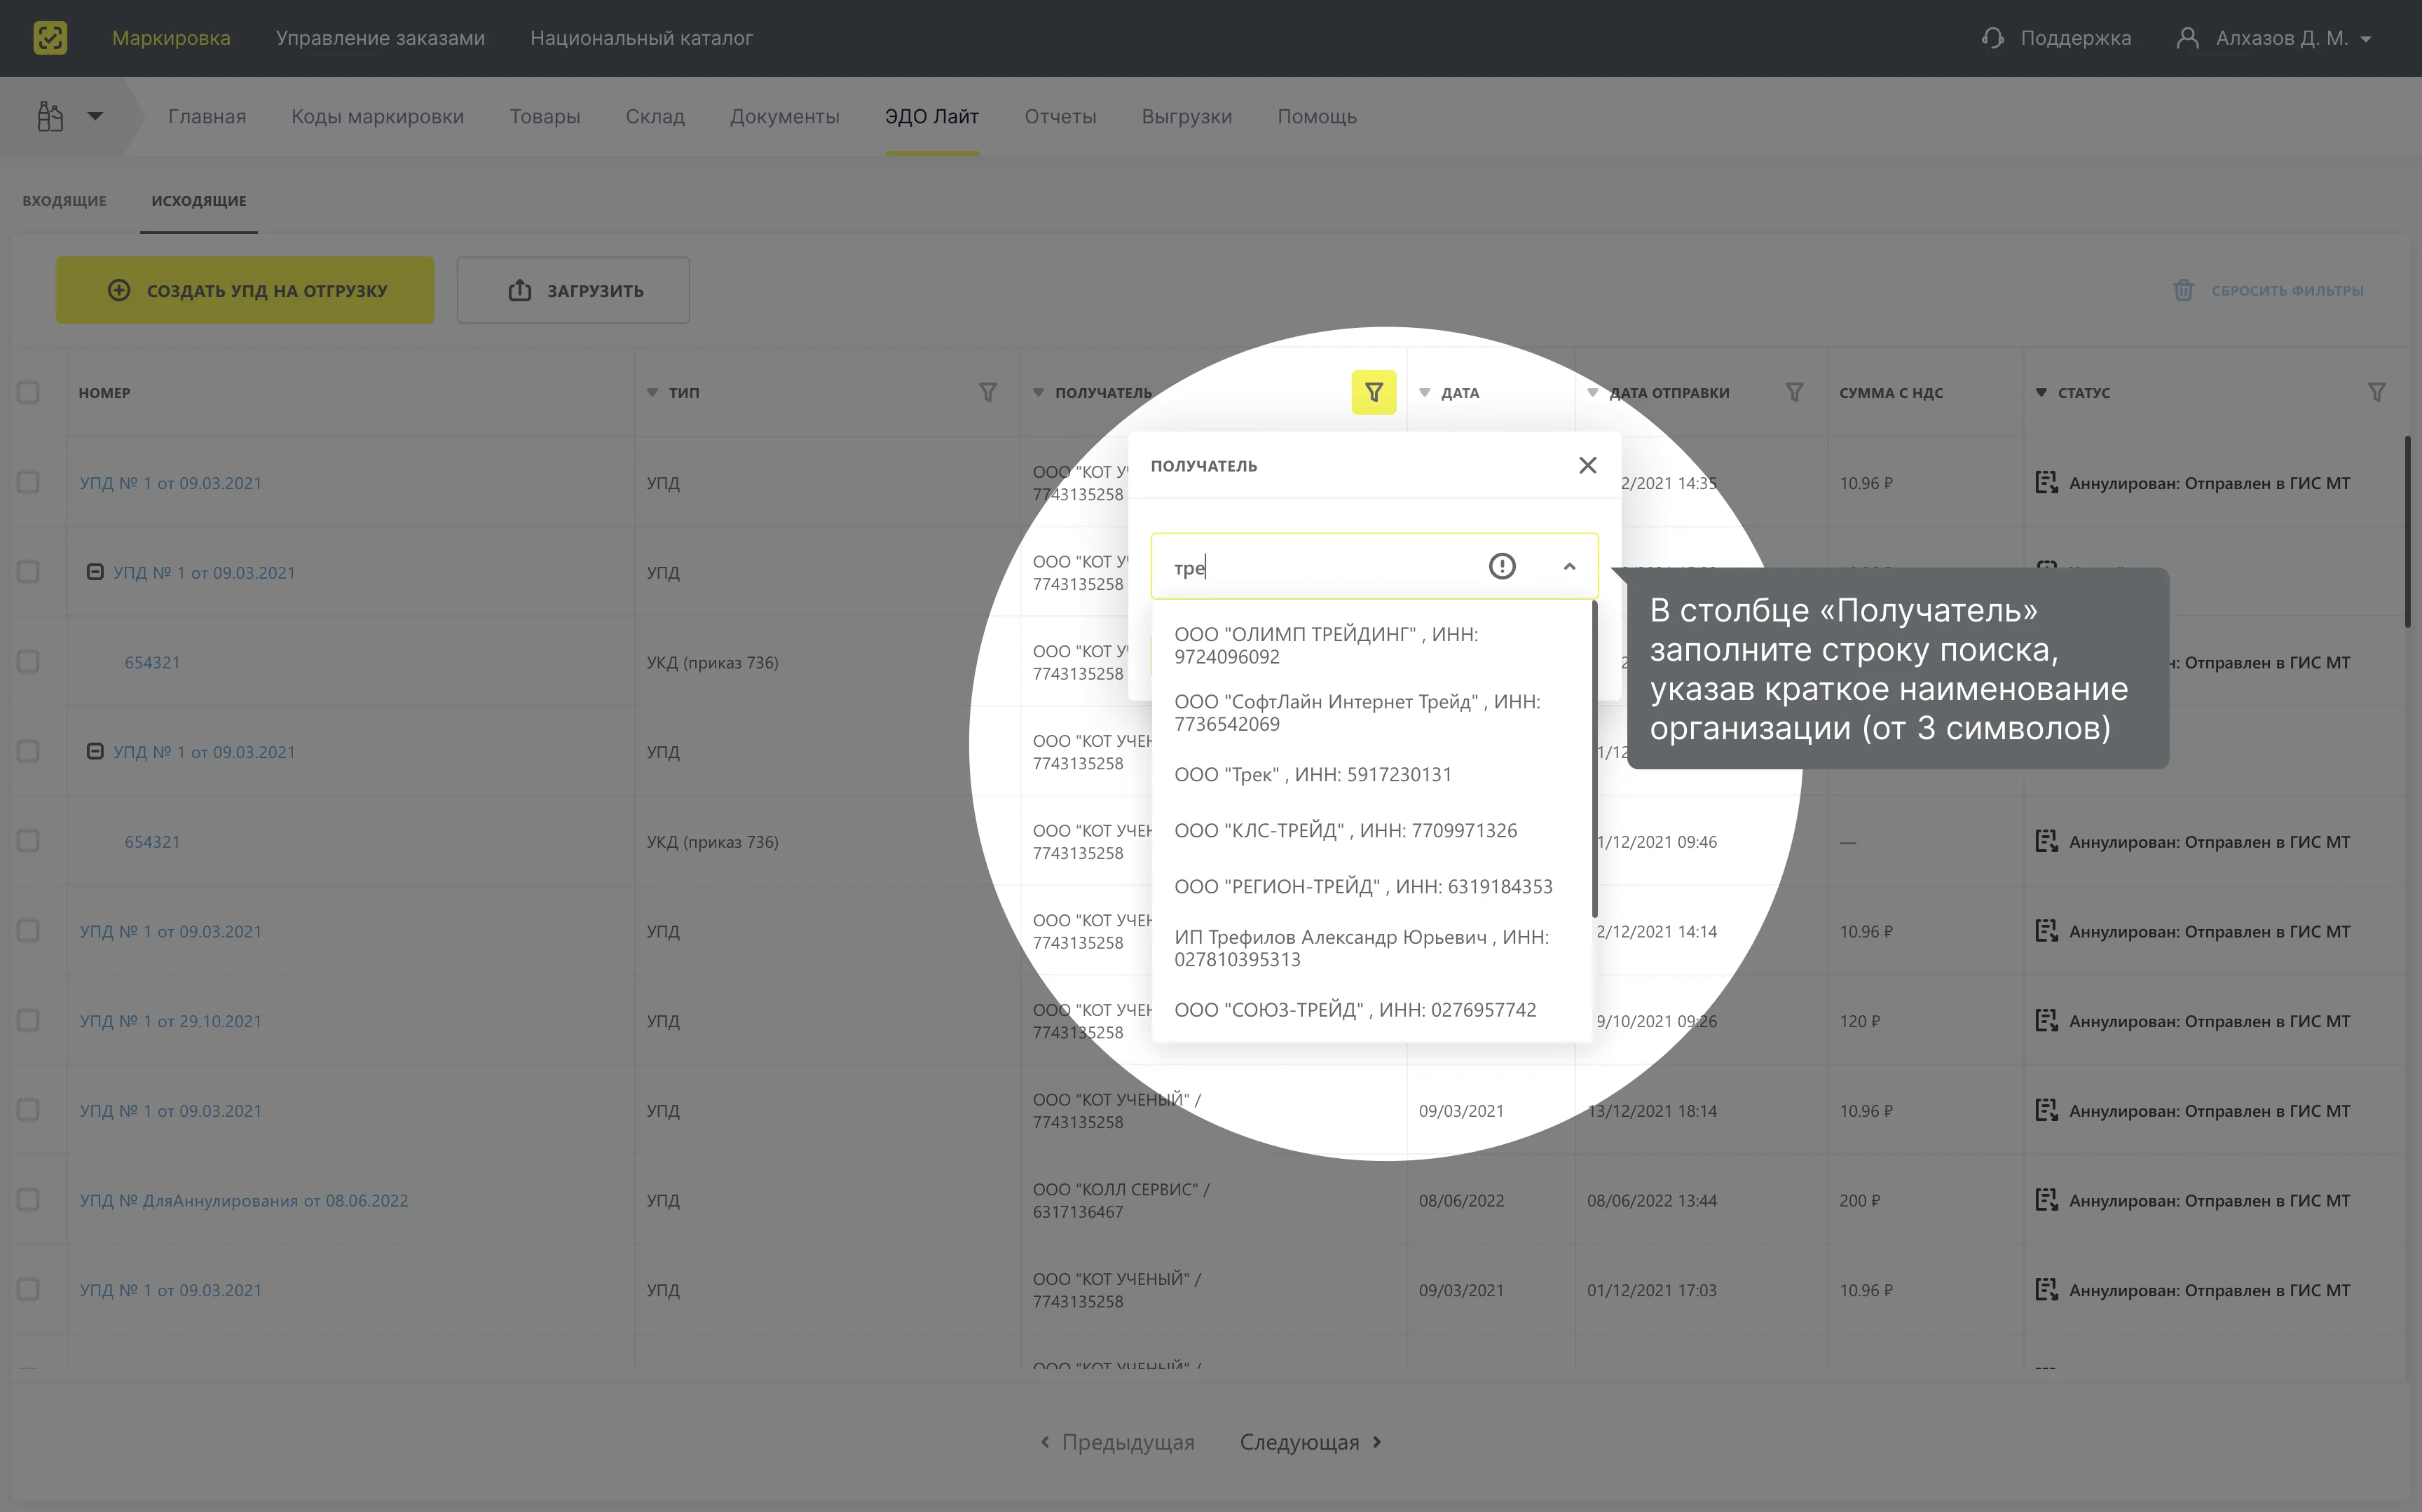The height and width of the screenshot is (1512, 2422).
Task: Open the Отчеты tab
Action: click(1060, 116)
